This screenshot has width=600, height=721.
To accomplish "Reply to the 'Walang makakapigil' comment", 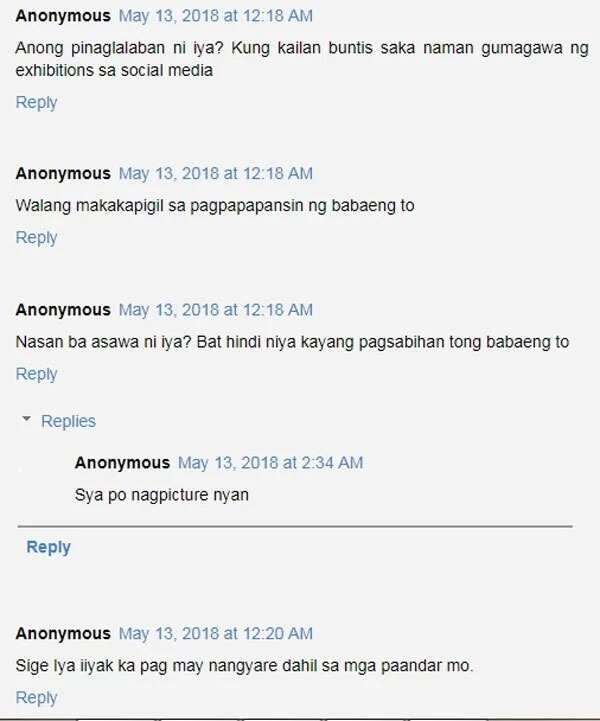I will (36, 238).
